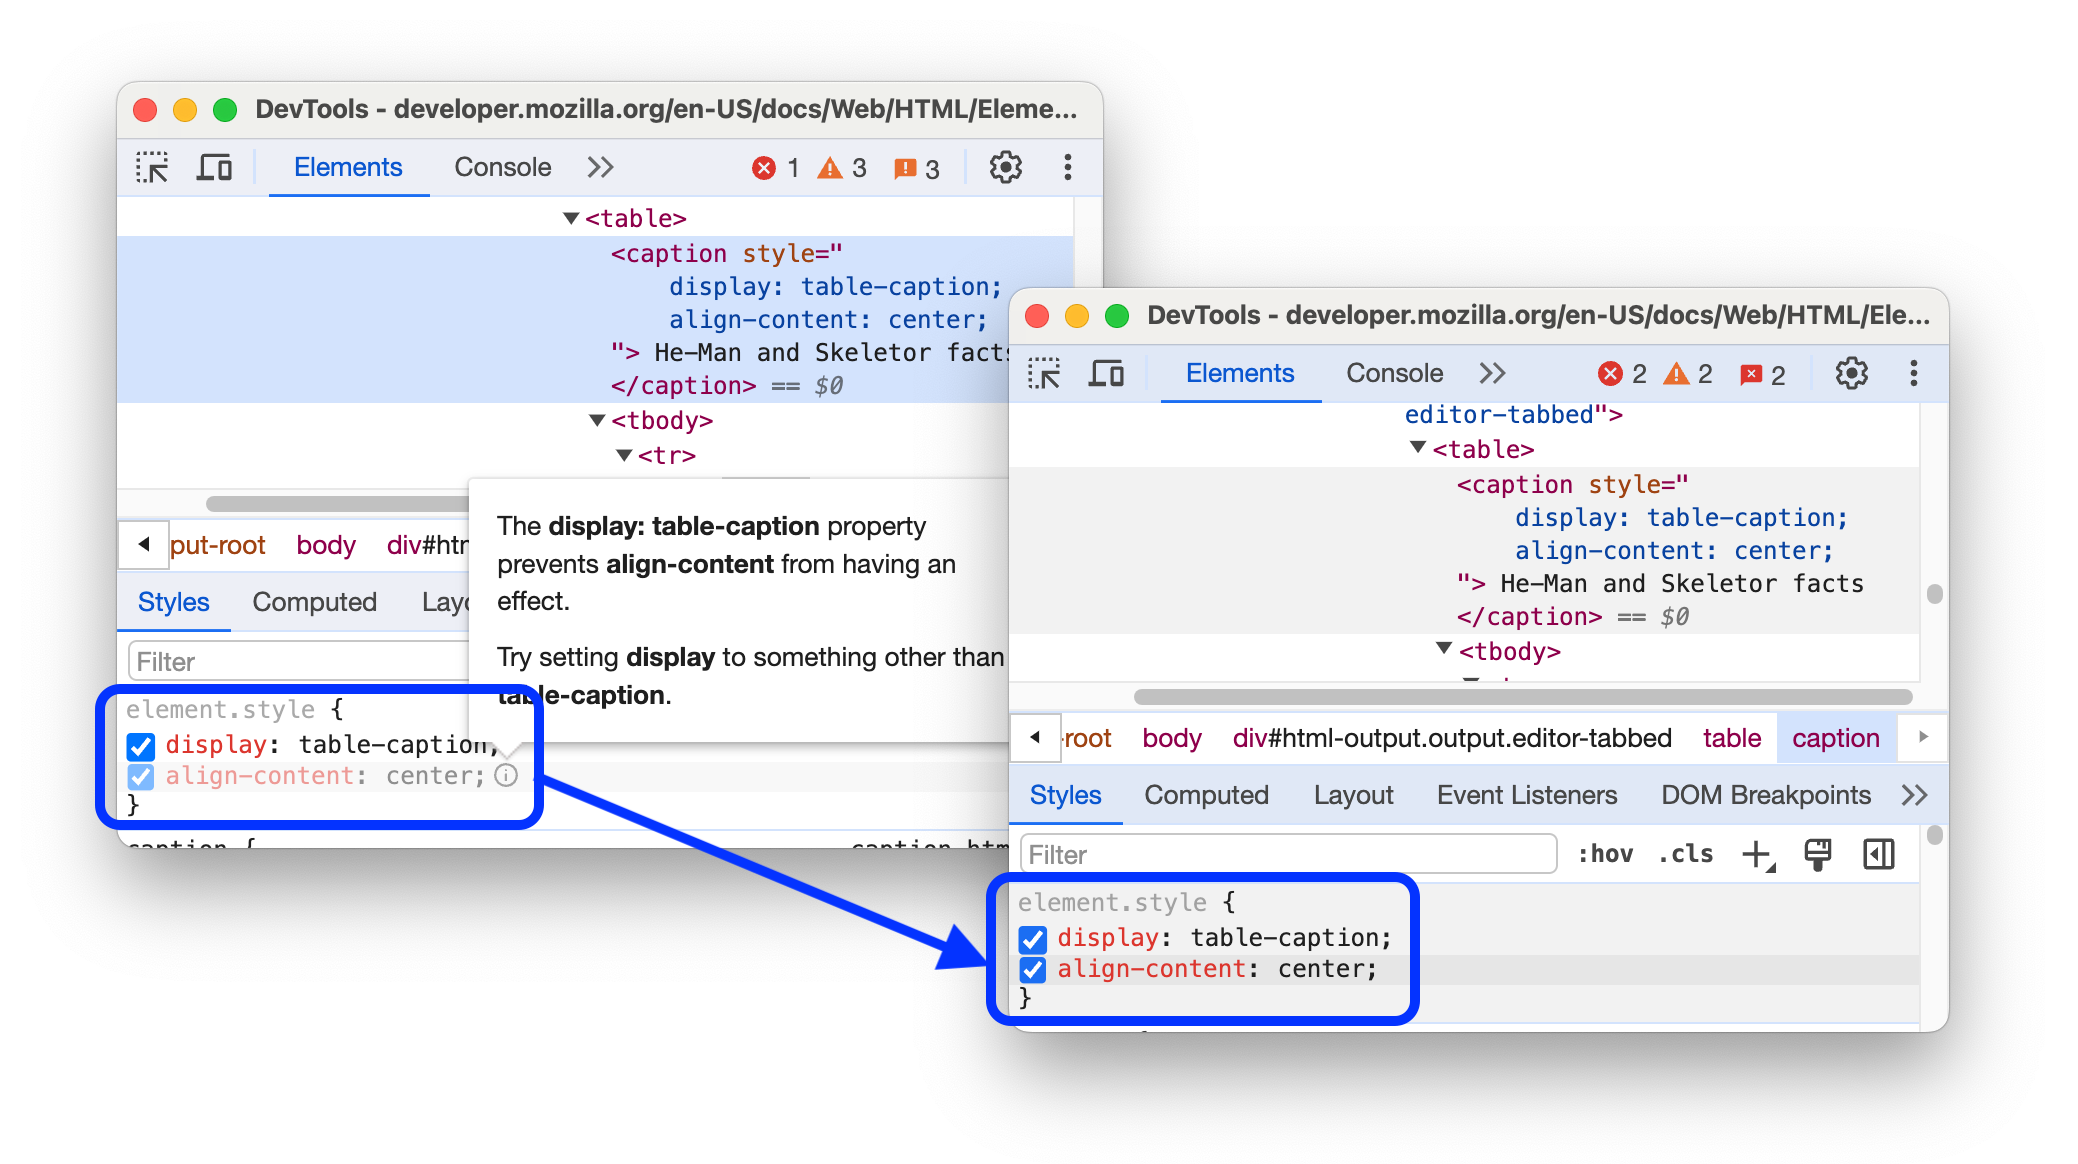Click the element picker inspector icon
The image size is (2078, 1164).
[151, 168]
